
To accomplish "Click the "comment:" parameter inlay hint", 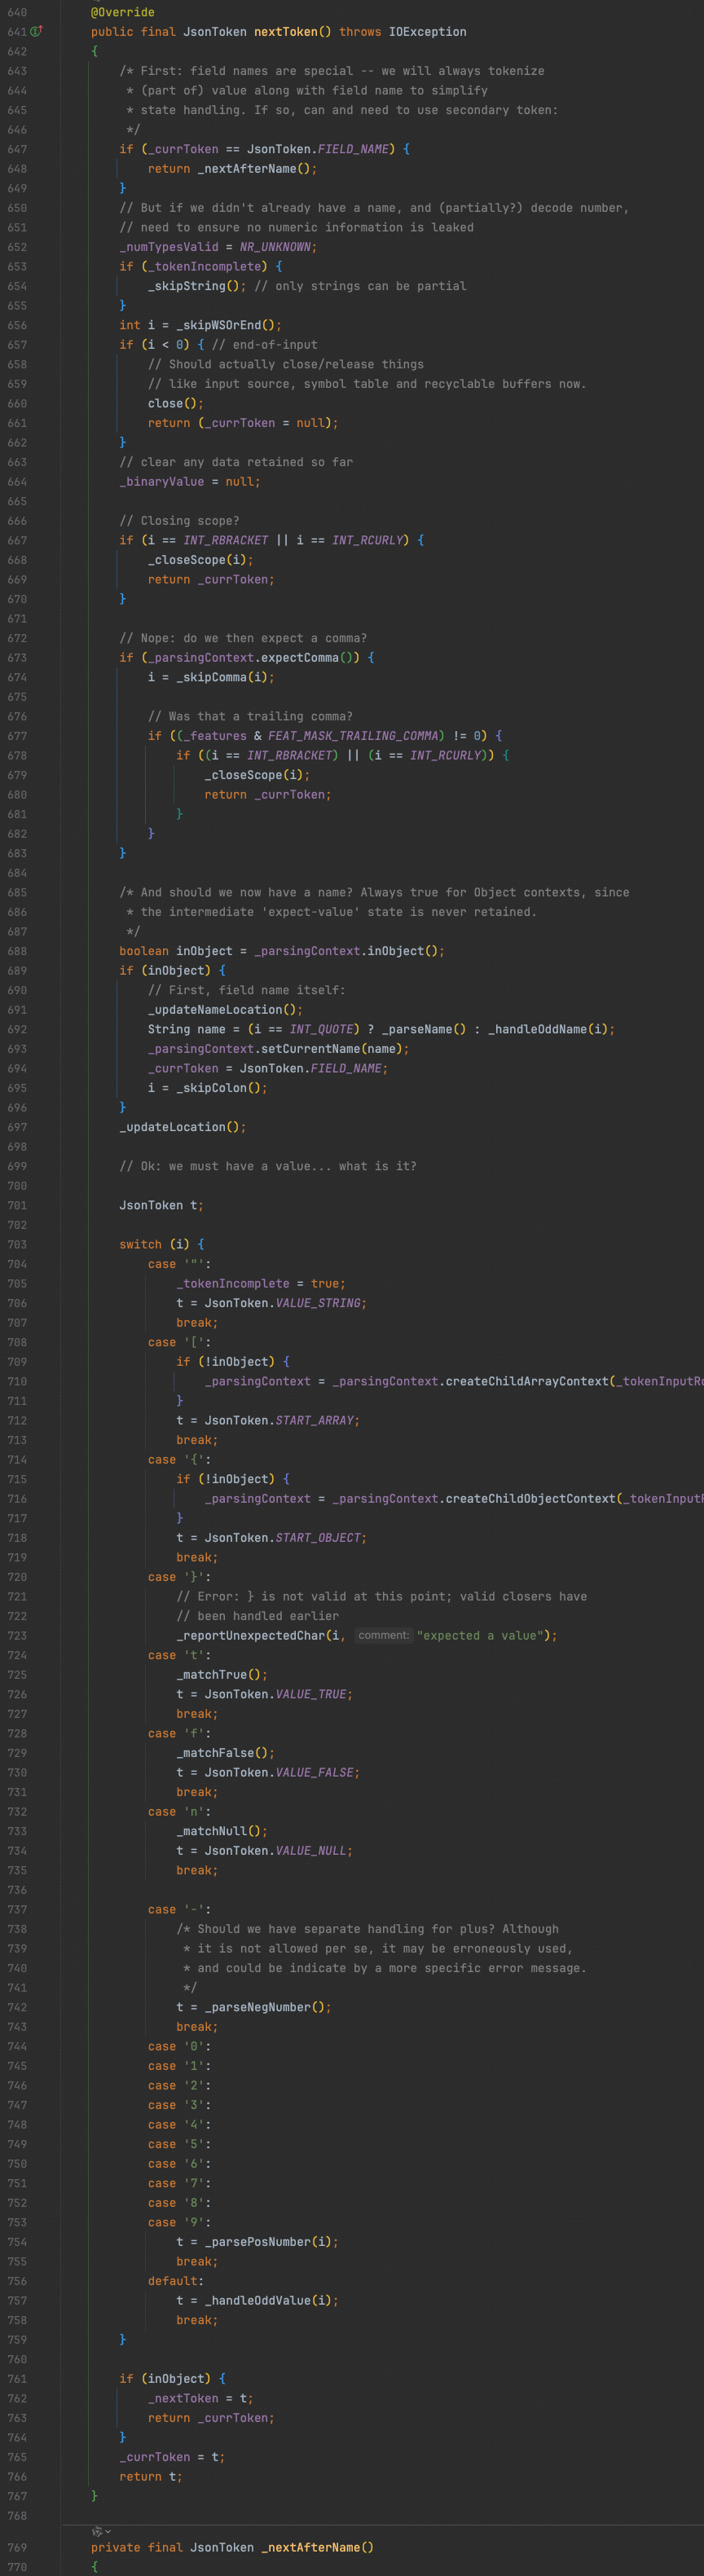I will [383, 1635].
